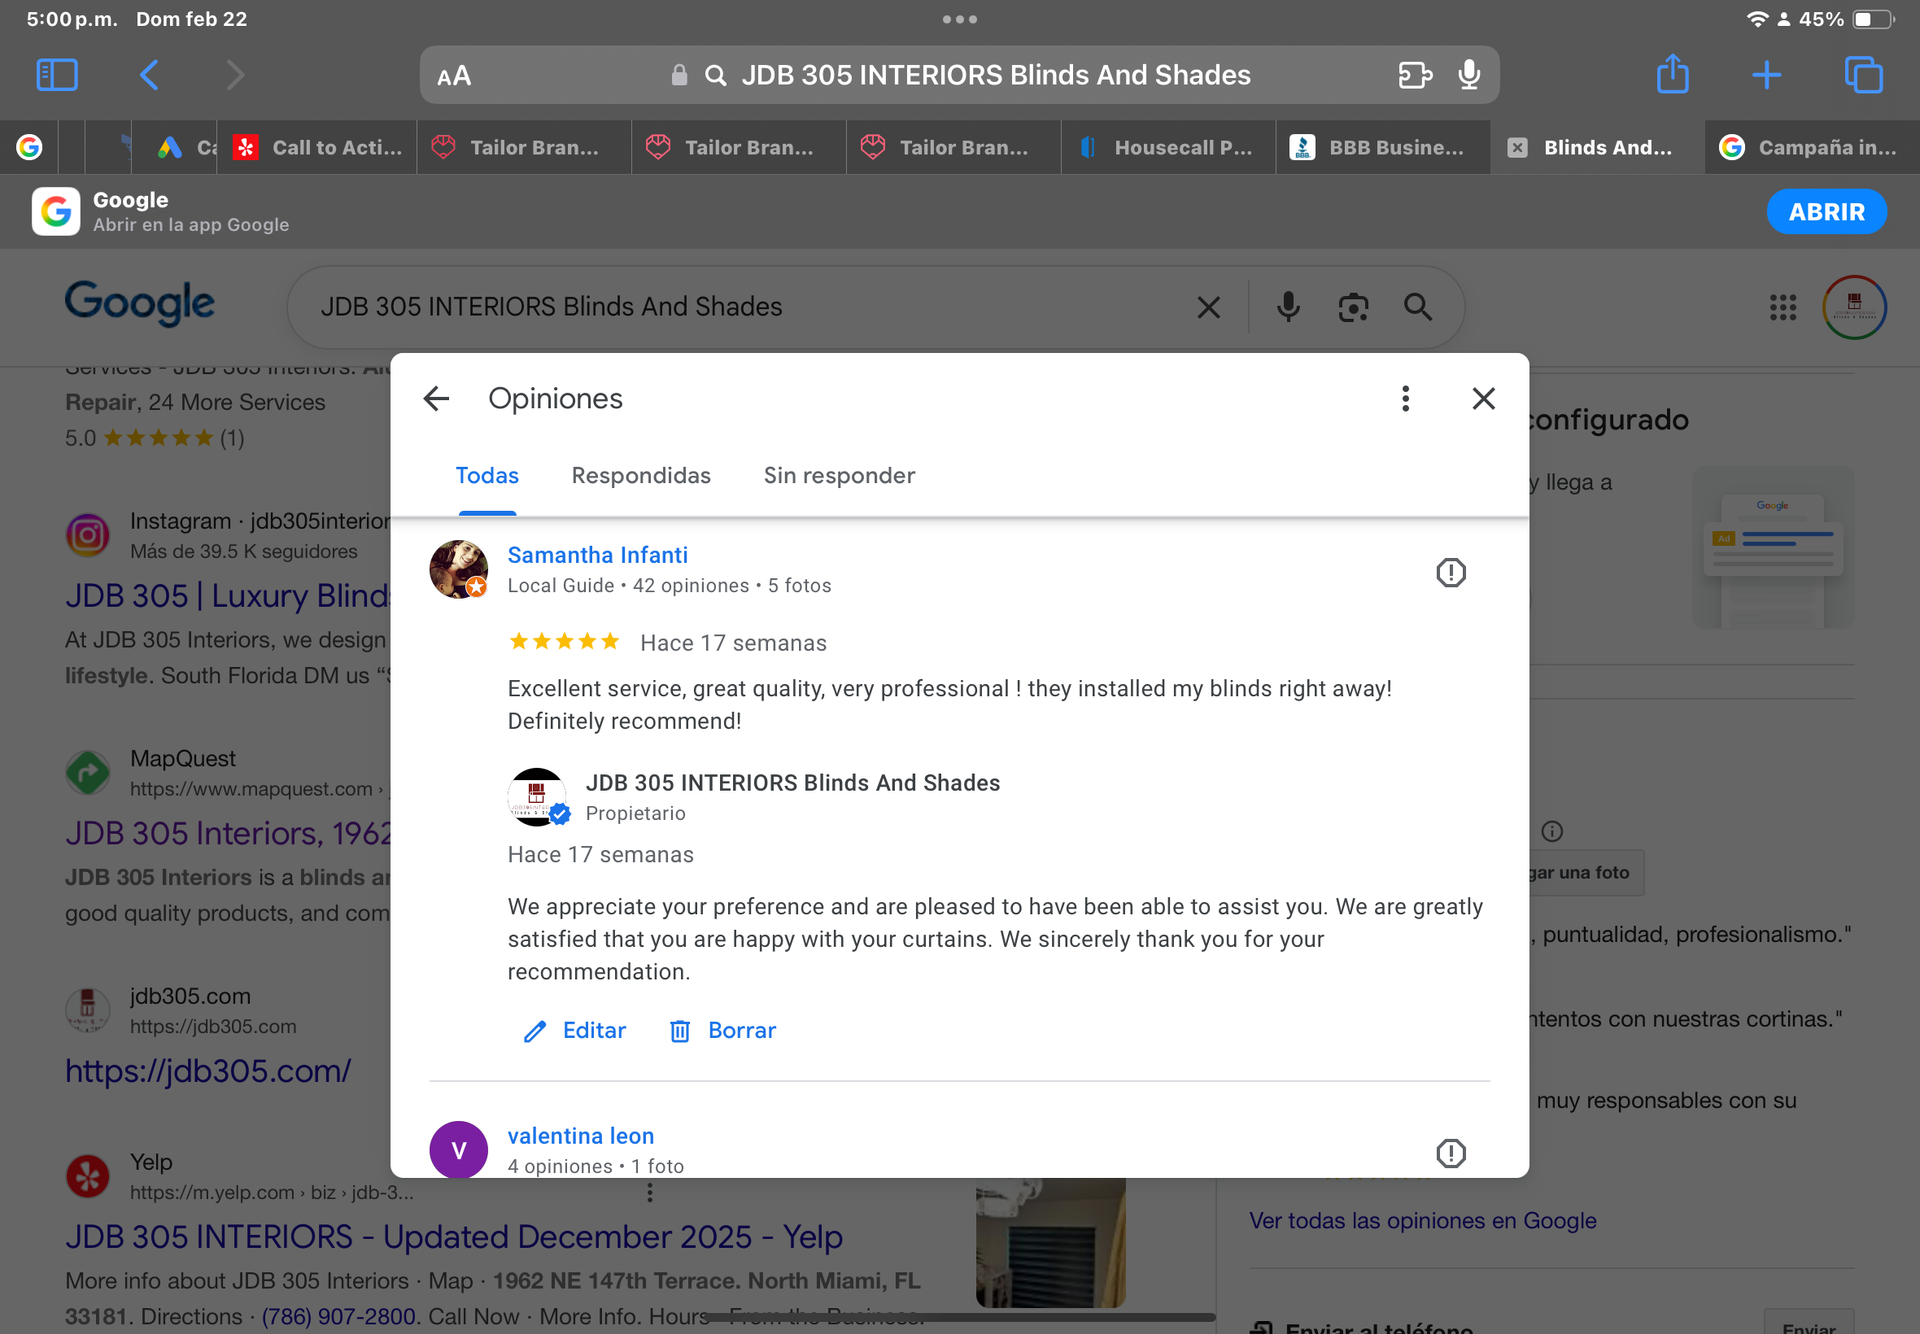
Task: Tap the Safari sidebar toggle icon
Action: click(57, 75)
